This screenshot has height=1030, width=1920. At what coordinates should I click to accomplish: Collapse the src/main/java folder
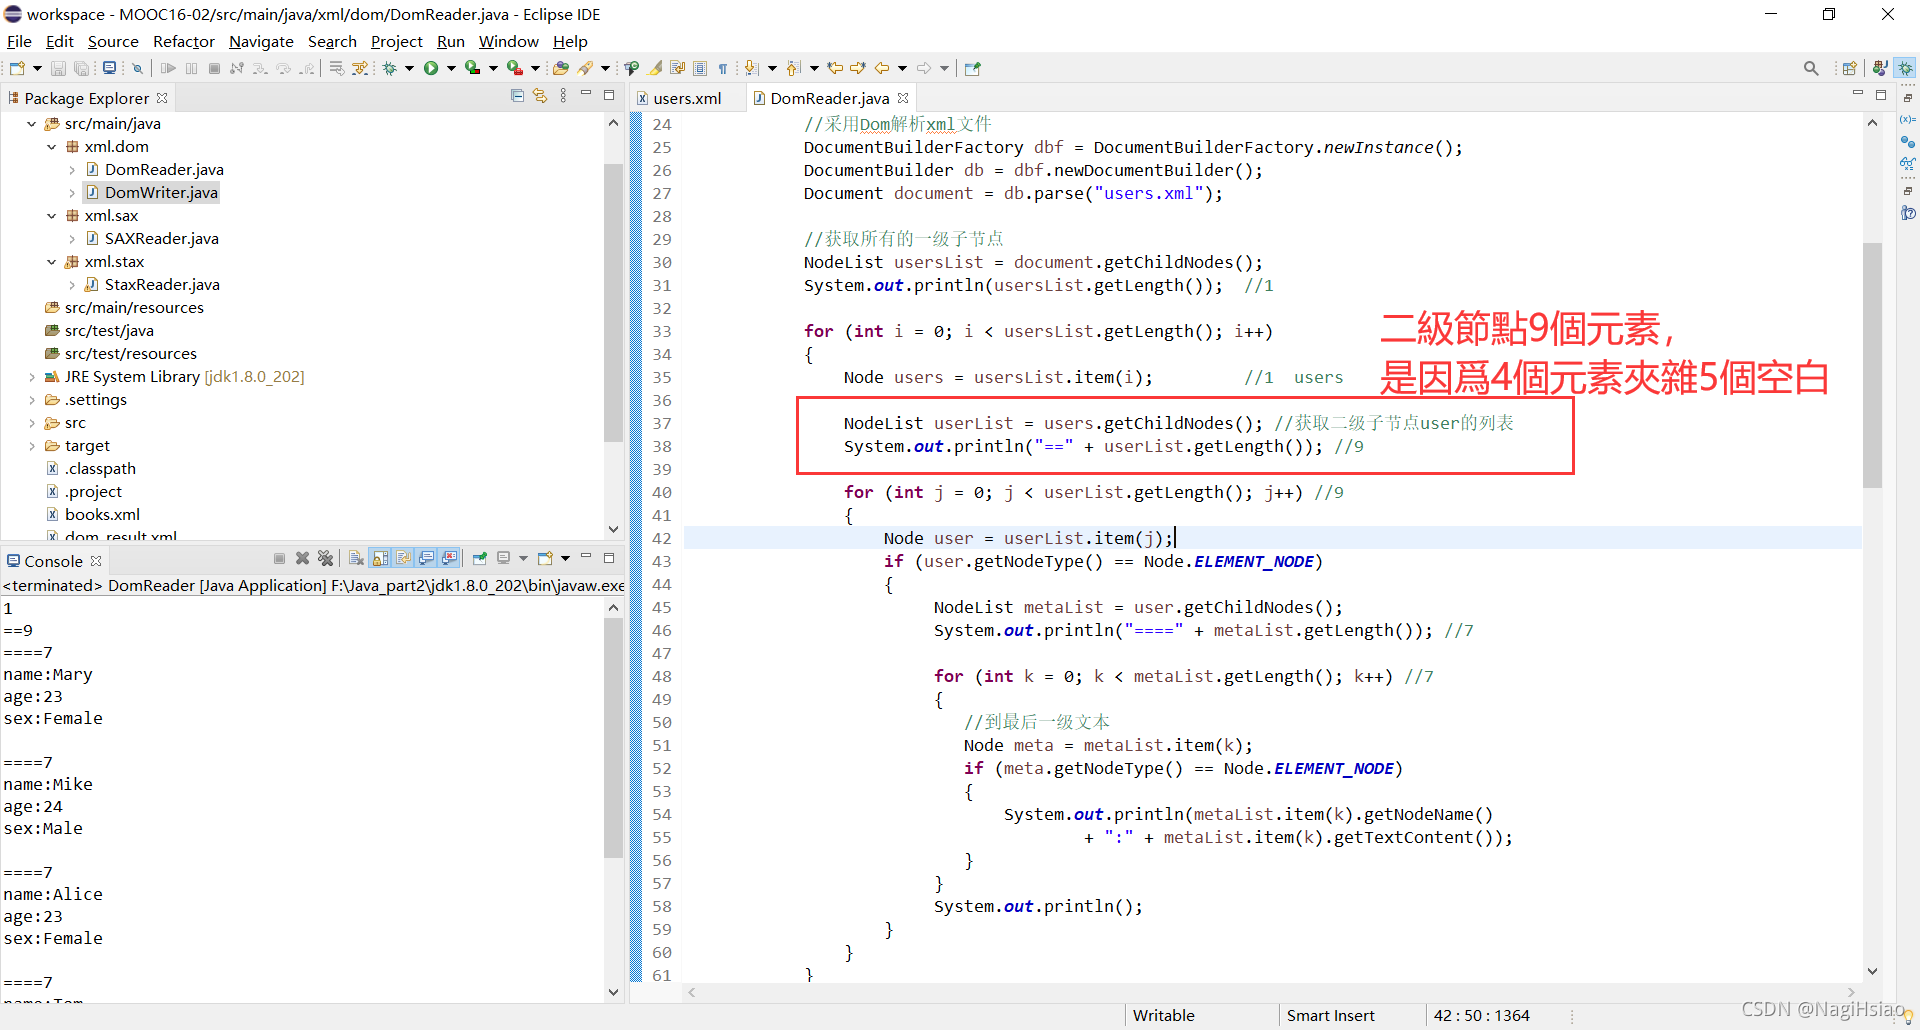click(31, 124)
